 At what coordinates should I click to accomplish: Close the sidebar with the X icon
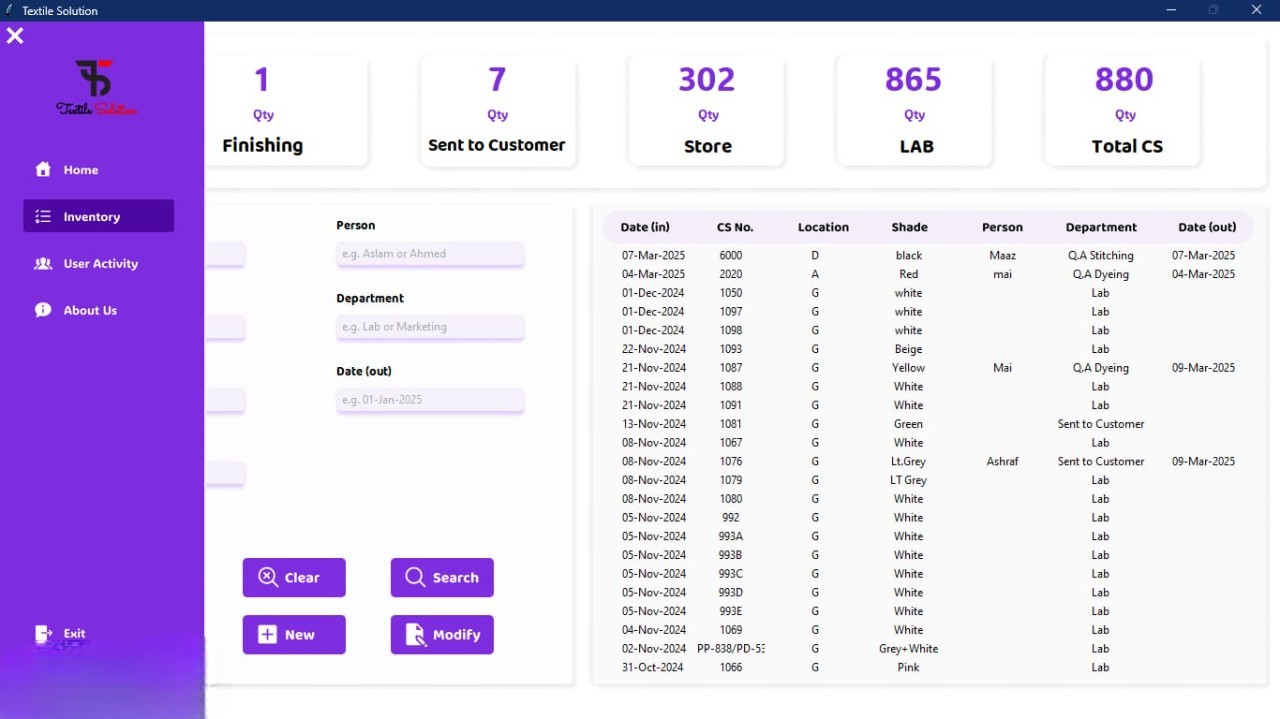coord(15,36)
